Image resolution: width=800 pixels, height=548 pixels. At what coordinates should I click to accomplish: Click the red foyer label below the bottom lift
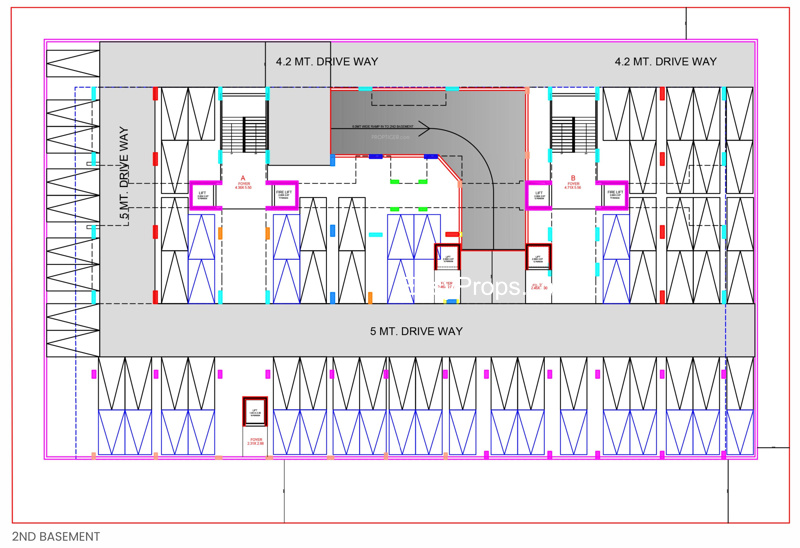pos(255,440)
